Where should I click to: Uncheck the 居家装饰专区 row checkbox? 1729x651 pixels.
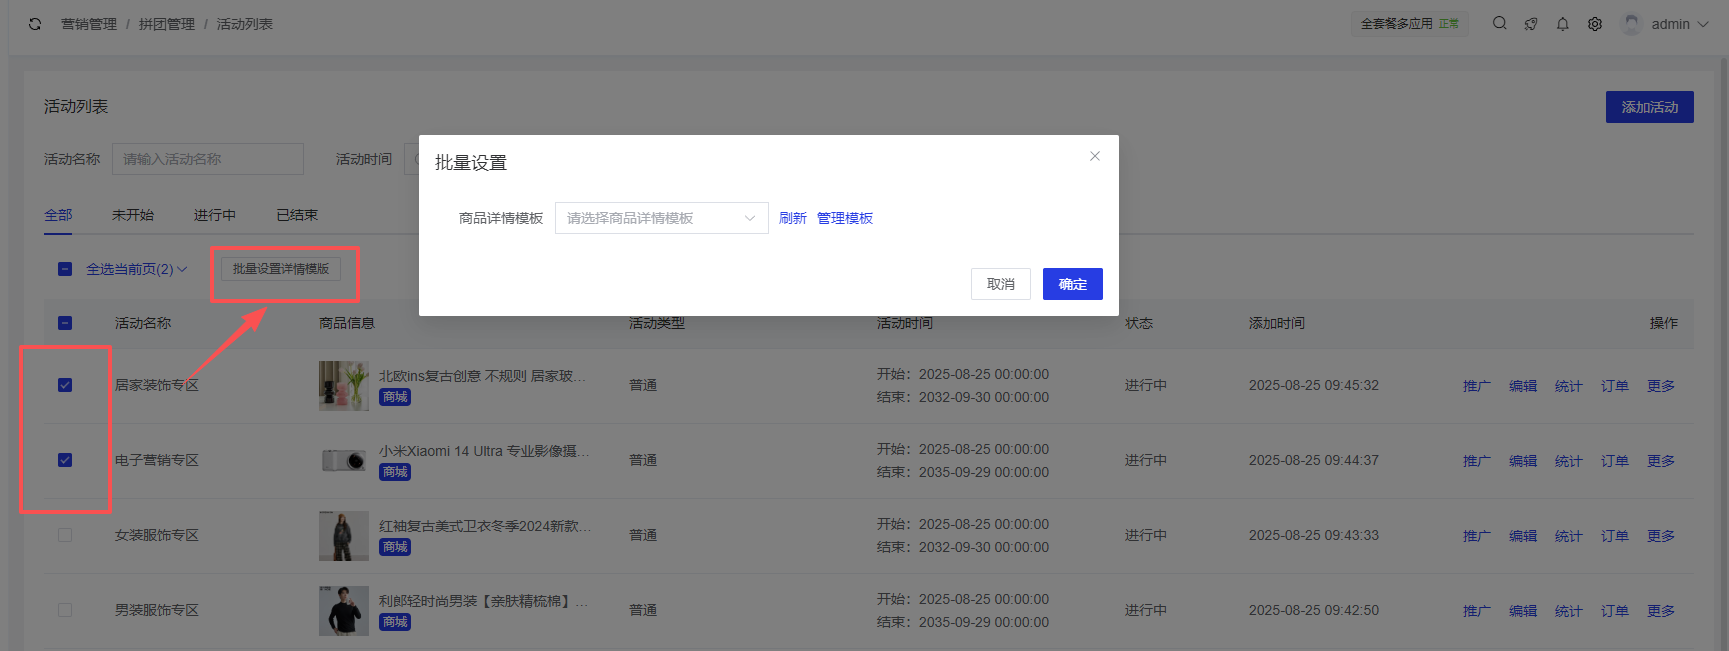point(65,385)
